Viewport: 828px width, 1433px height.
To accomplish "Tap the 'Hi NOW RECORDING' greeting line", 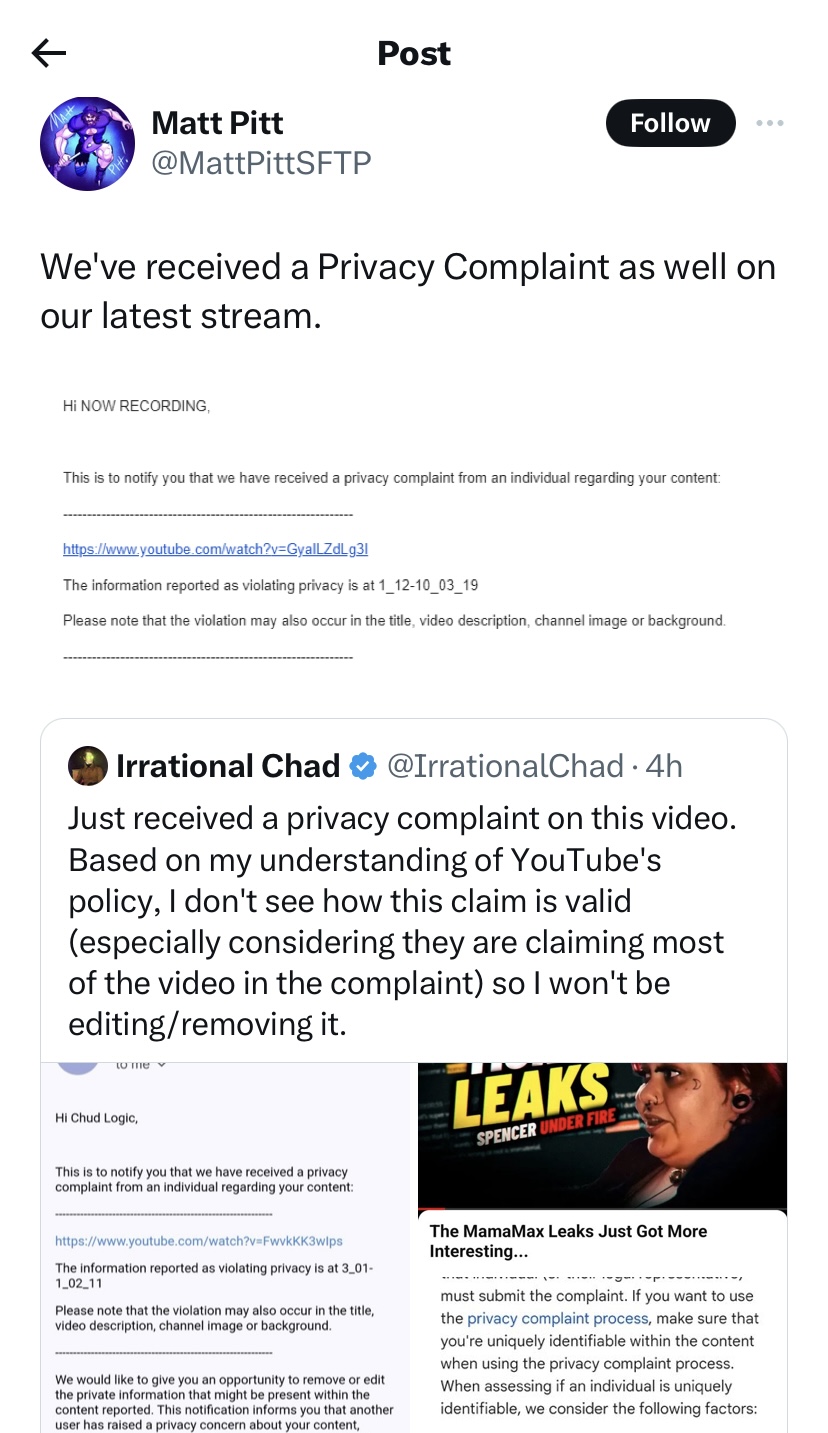I will click(136, 406).
